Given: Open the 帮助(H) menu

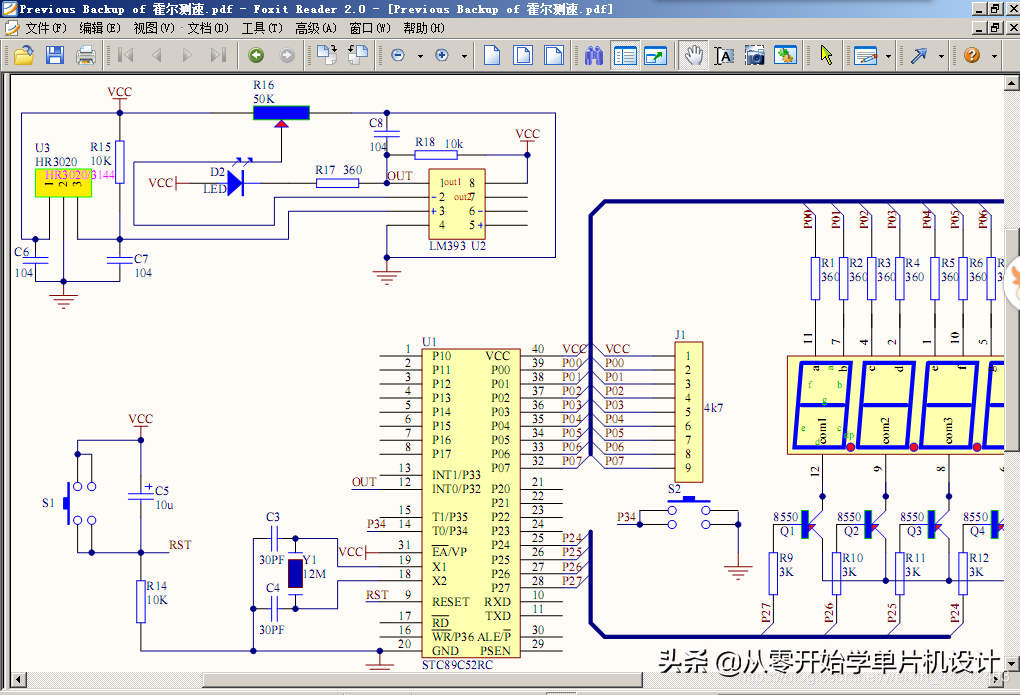Looking at the screenshot, I should tap(422, 28).
